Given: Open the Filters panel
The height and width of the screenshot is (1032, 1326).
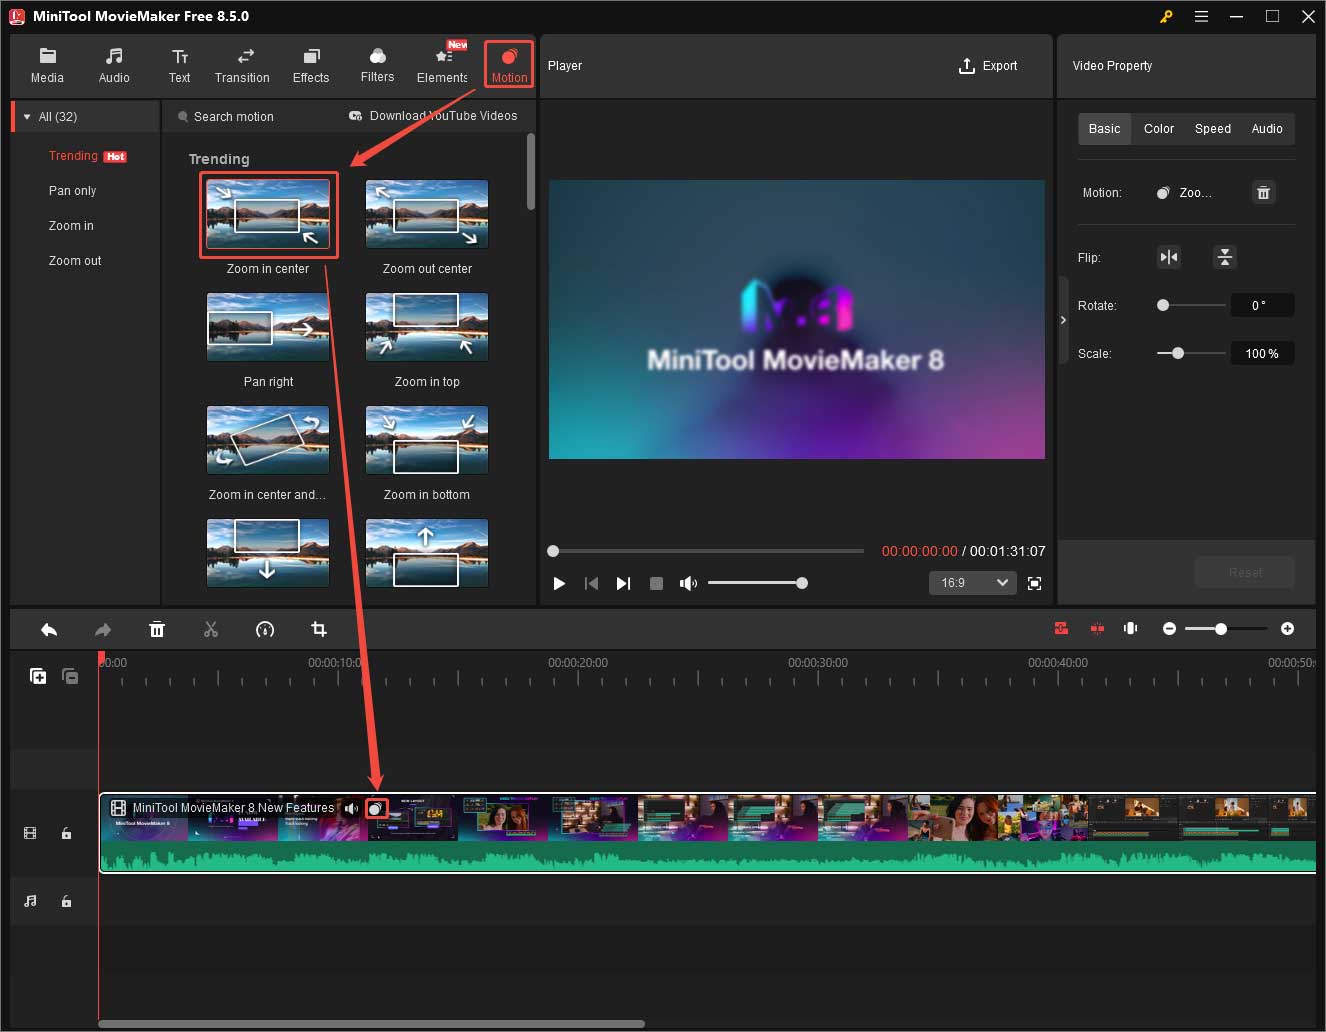Looking at the screenshot, I should click(x=377, y=64).
